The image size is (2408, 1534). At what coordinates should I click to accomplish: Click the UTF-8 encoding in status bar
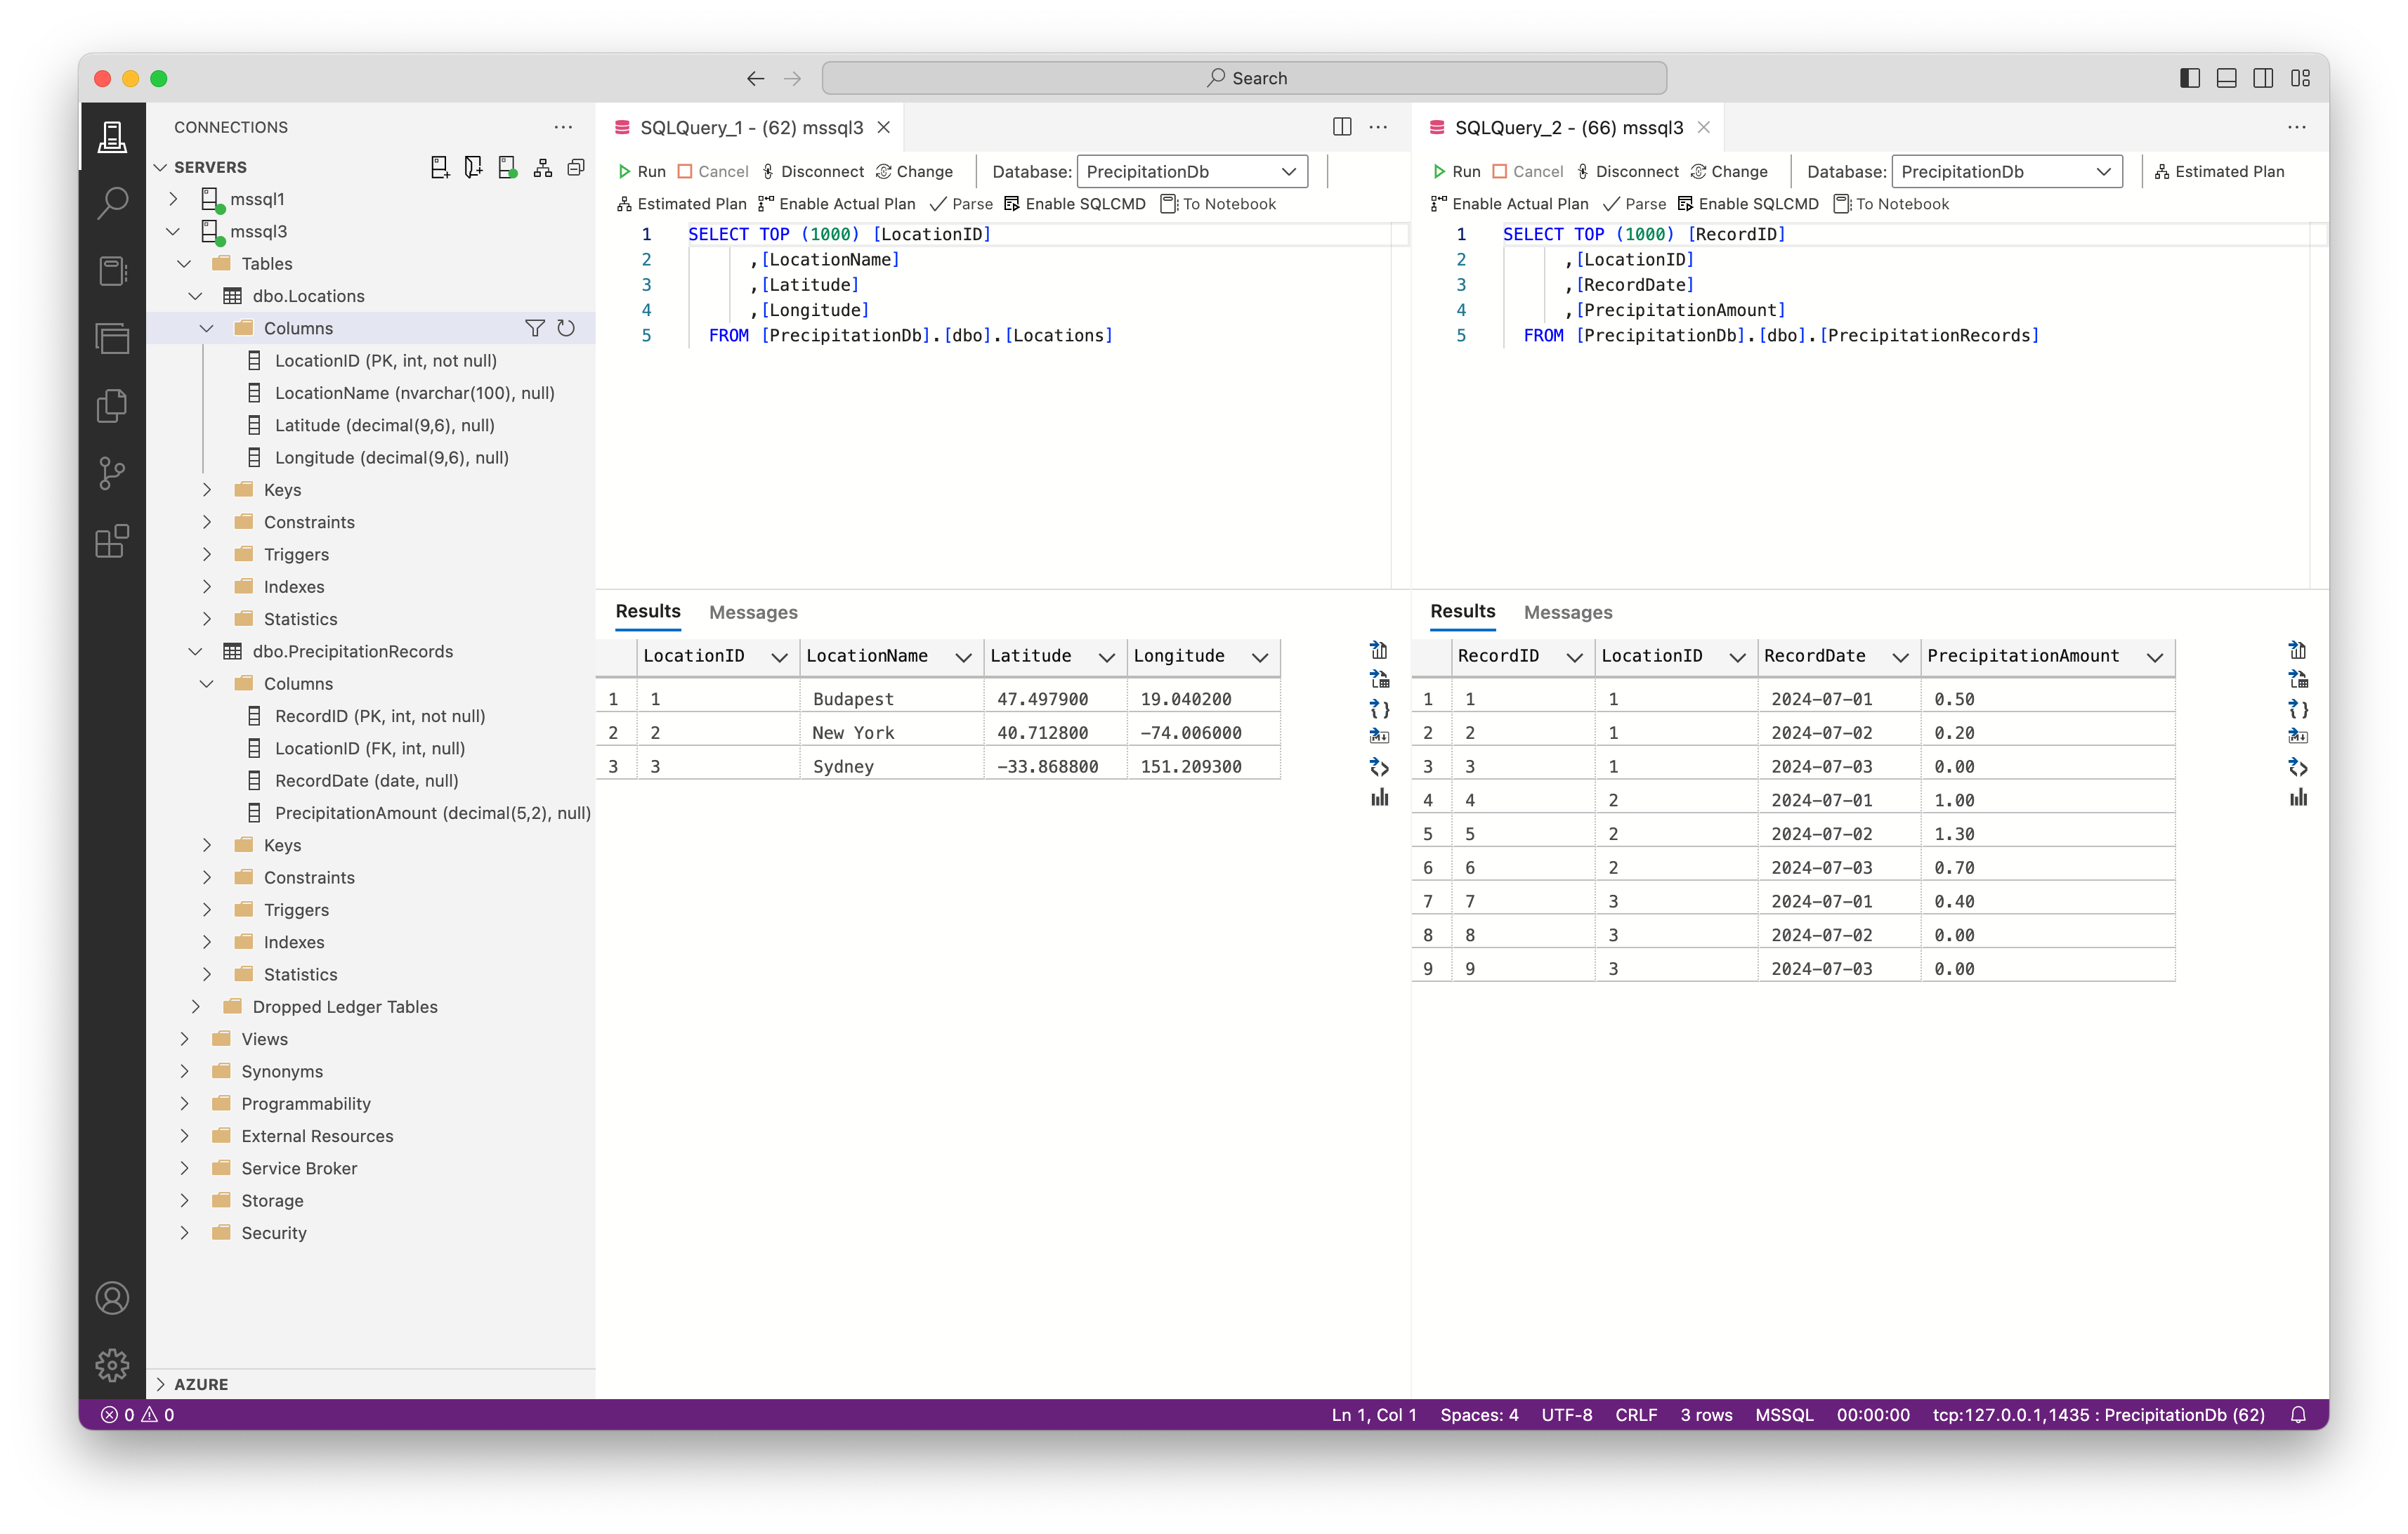click(1566, 1414)
